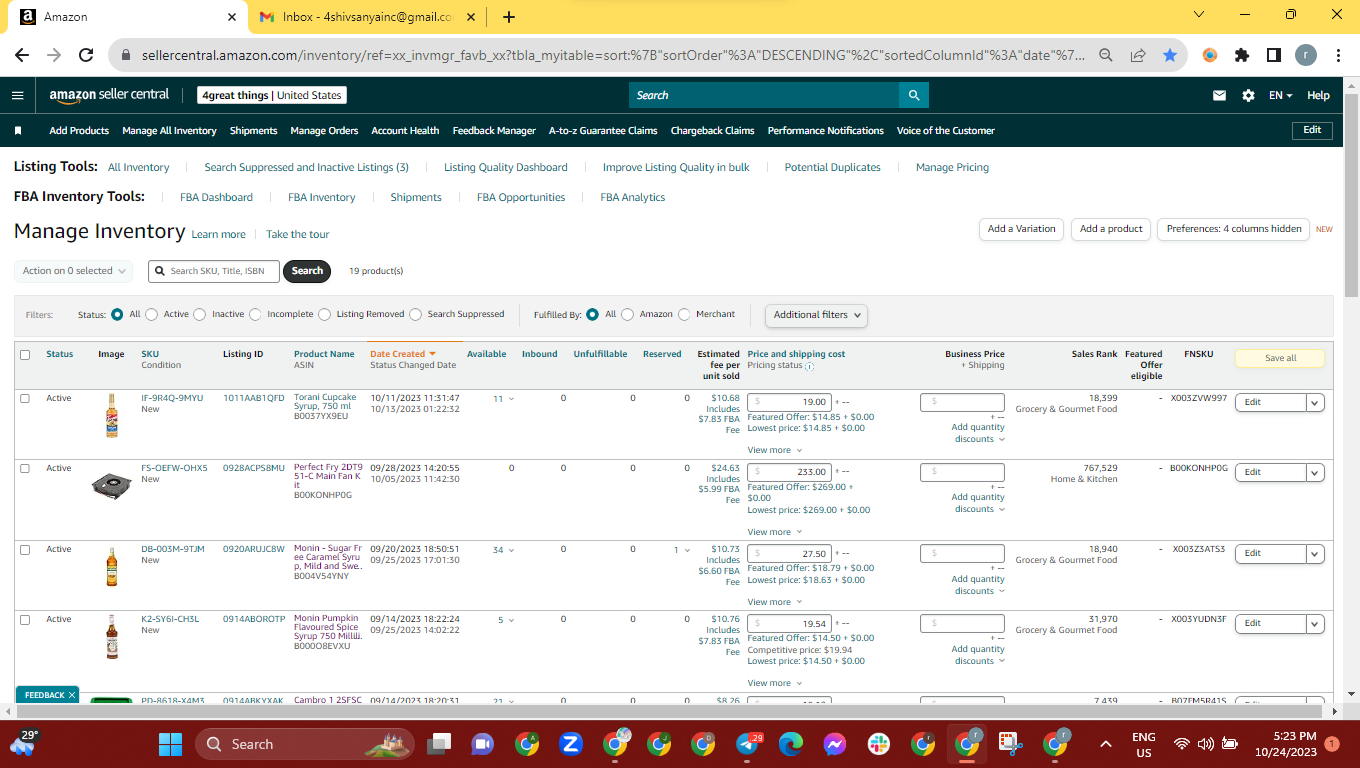1360x768 pixels.
Task: Click the info icon next to Pricing status
Action: [x=809, y=366]
